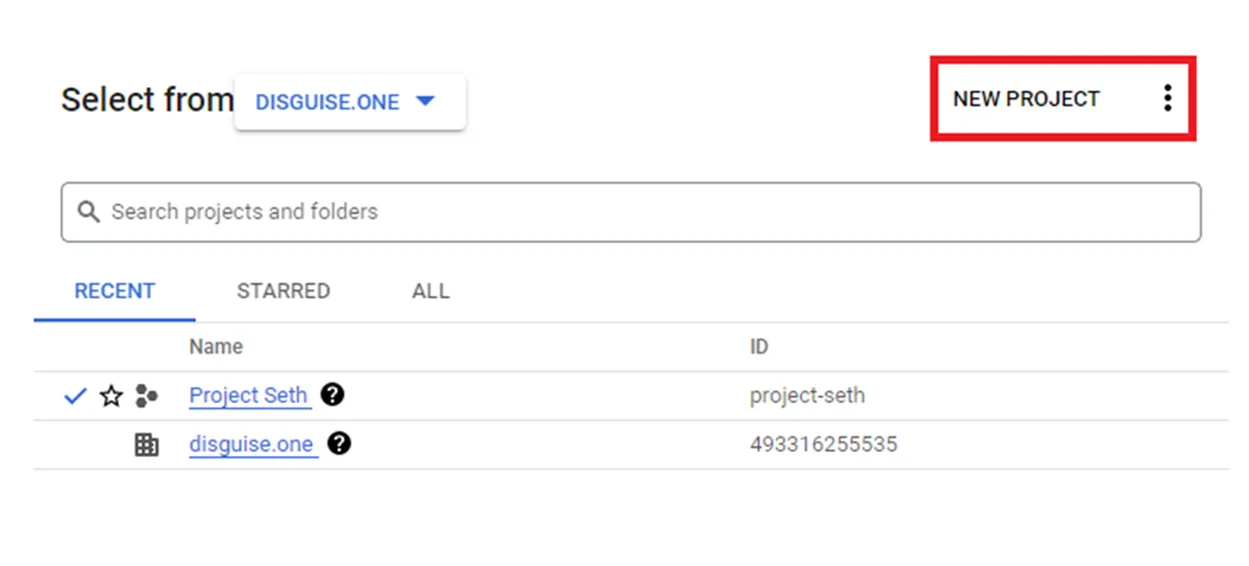Click the Name column header
The image size is (1249, 566).
click(216, 347)
